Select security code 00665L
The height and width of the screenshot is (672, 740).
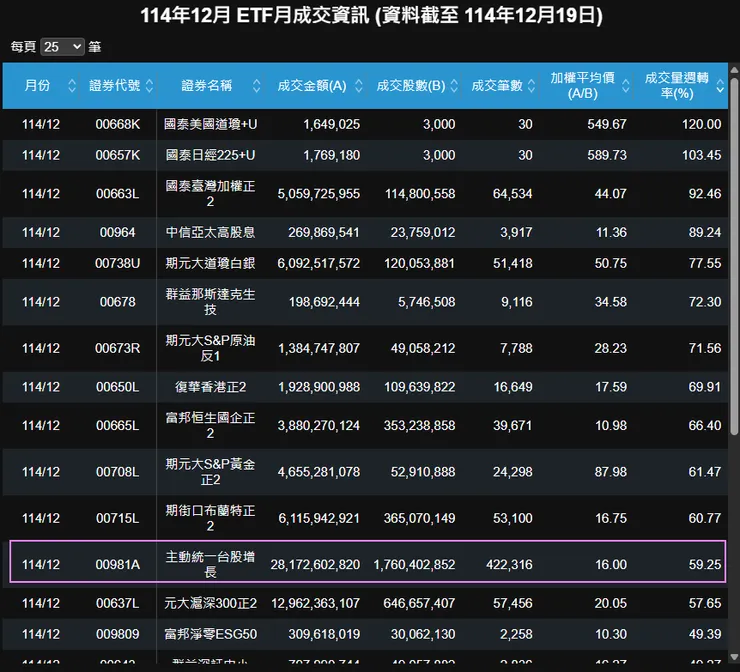[118, 426]
